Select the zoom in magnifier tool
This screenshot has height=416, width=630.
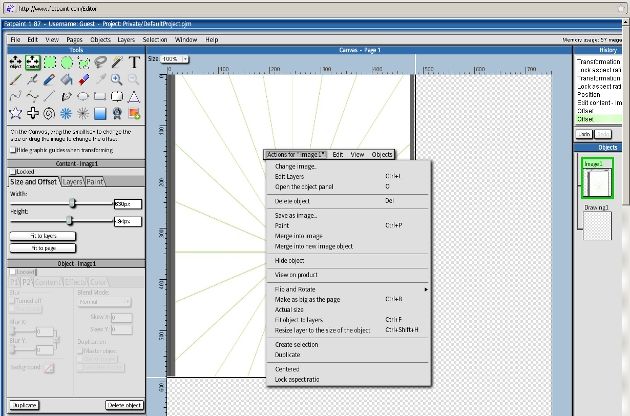(117, 79)
